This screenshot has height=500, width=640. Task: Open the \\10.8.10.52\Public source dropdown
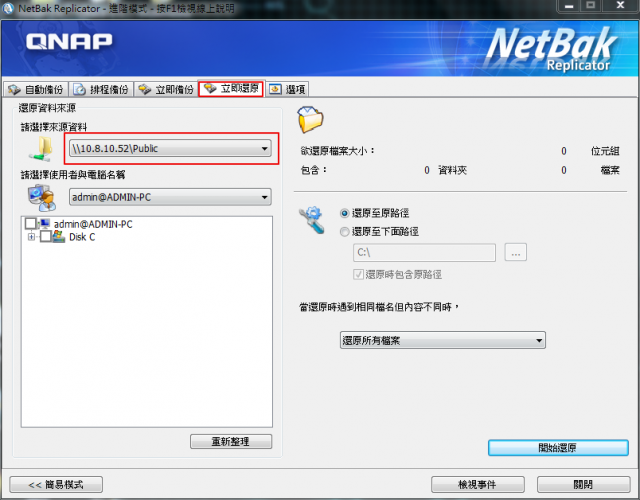pyautogui.click(x=170, y=148)
